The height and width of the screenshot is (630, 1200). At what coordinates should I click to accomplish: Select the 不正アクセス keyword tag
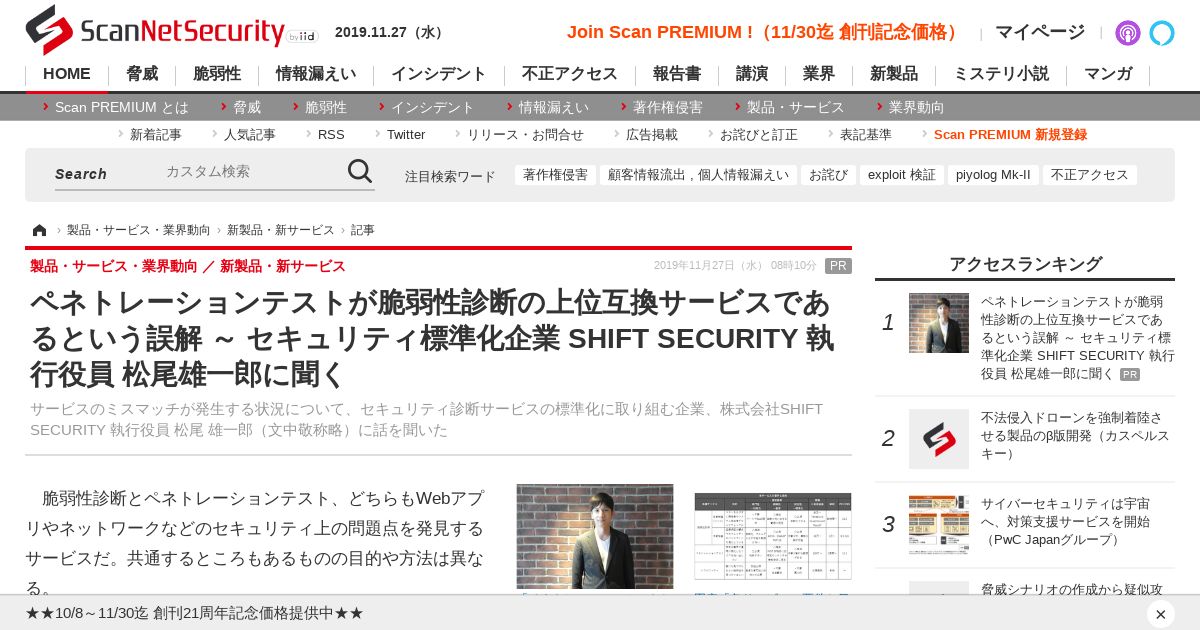pyautogui.click(x=1090, y=175)
